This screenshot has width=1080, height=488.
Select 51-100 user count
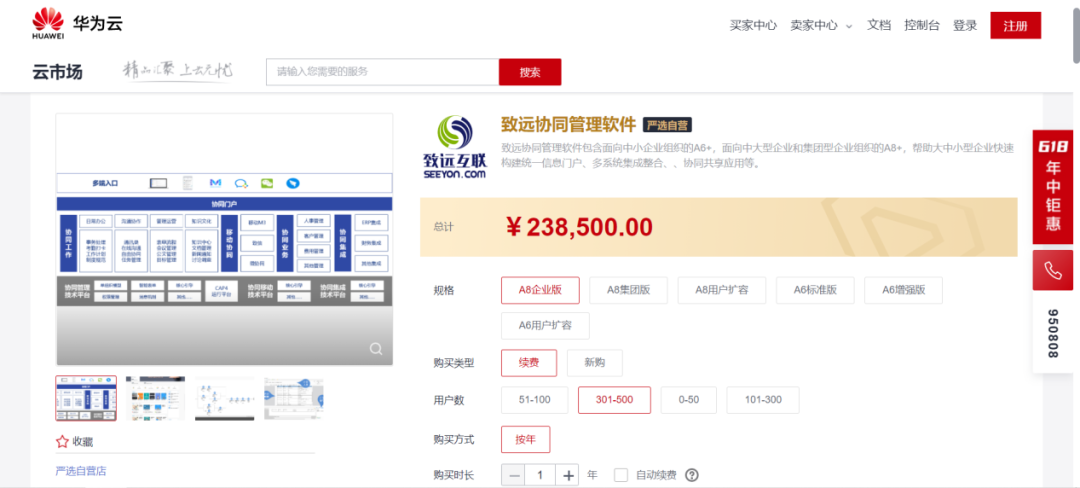pyautogui.click(x=534, y=400)
